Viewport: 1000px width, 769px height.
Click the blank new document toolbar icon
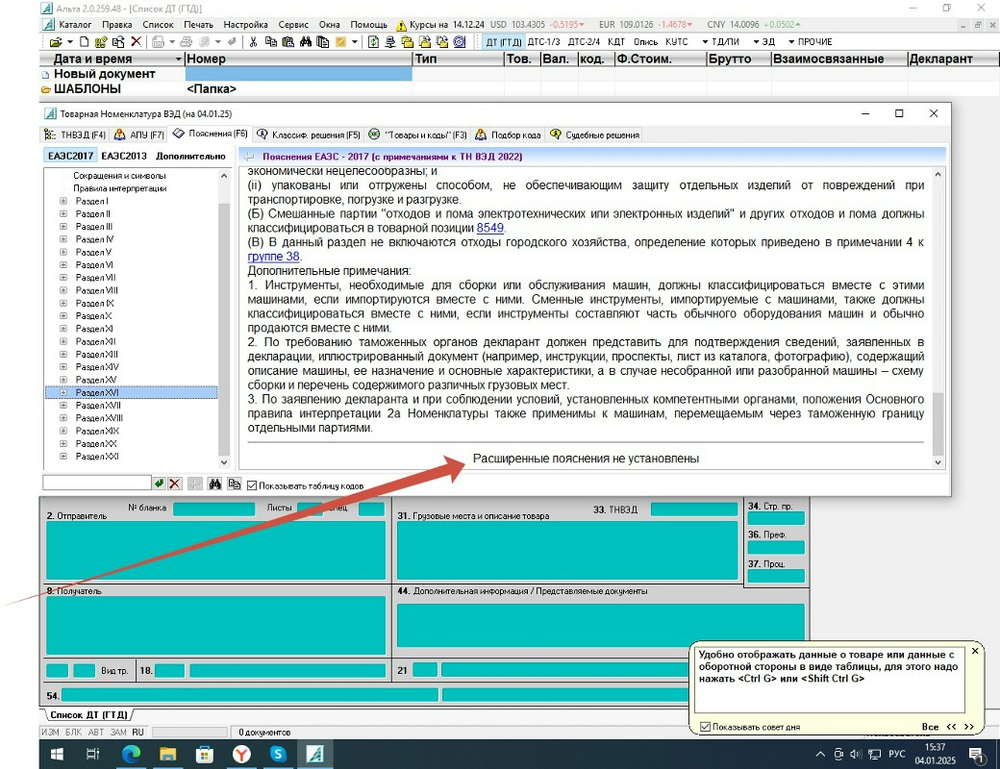(x=84, y=42)
